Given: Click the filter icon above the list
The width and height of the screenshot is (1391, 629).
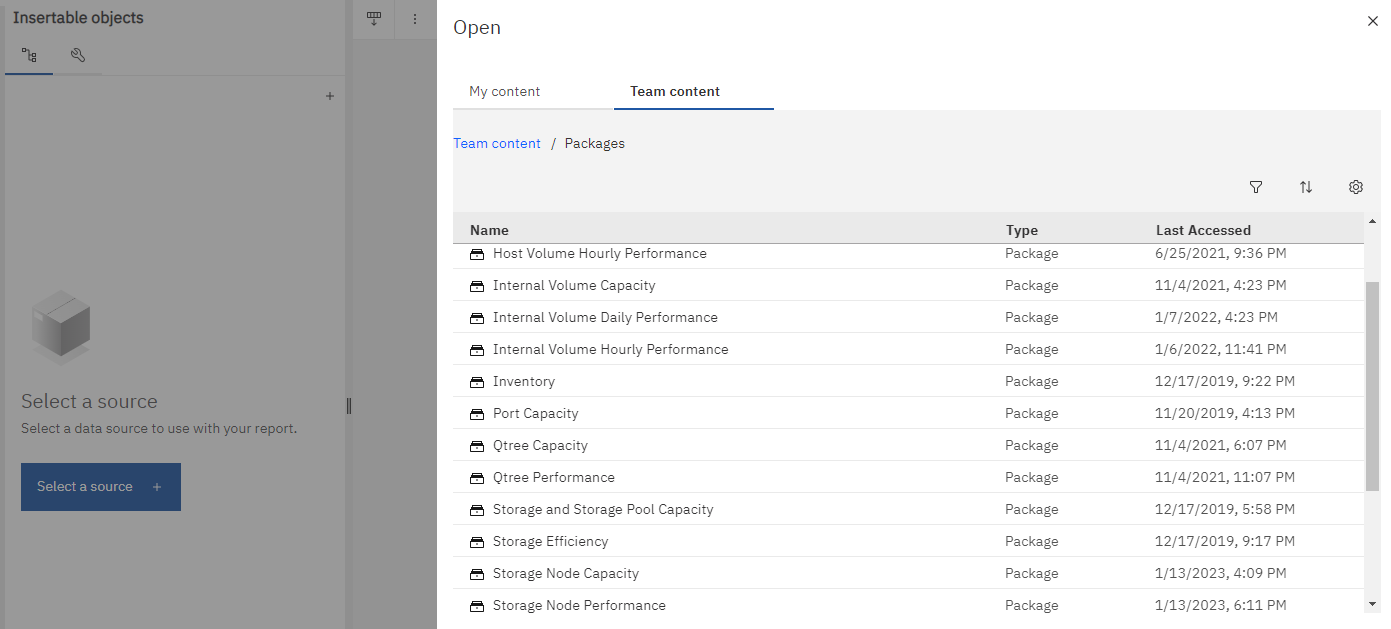Looking at the screenshot, I should pos(1256,187).
